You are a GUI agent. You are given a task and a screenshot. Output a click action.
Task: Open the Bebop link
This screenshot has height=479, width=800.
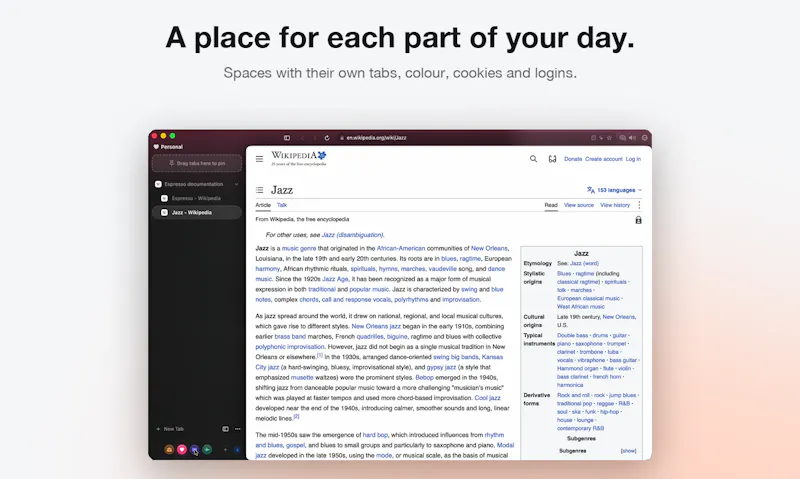pos(424,377)
